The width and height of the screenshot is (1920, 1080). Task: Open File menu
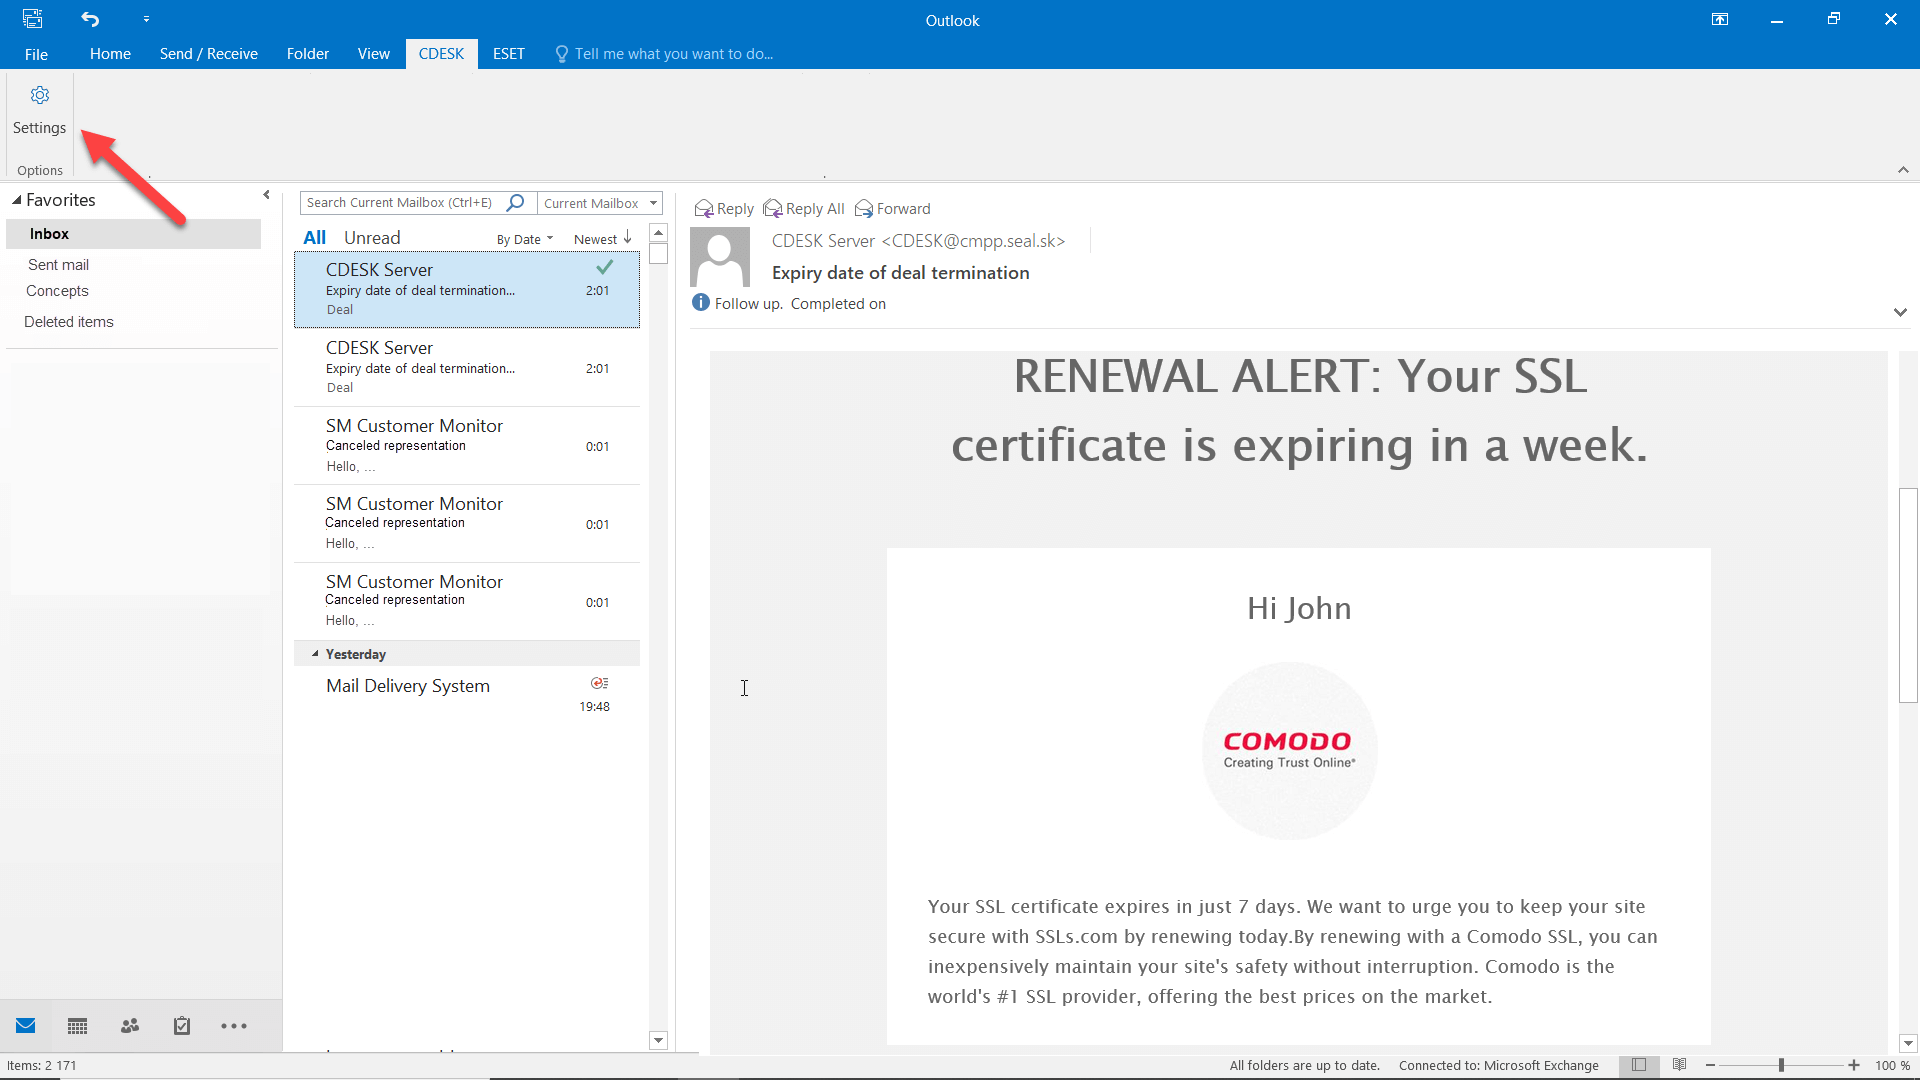(x=36, y=54)
